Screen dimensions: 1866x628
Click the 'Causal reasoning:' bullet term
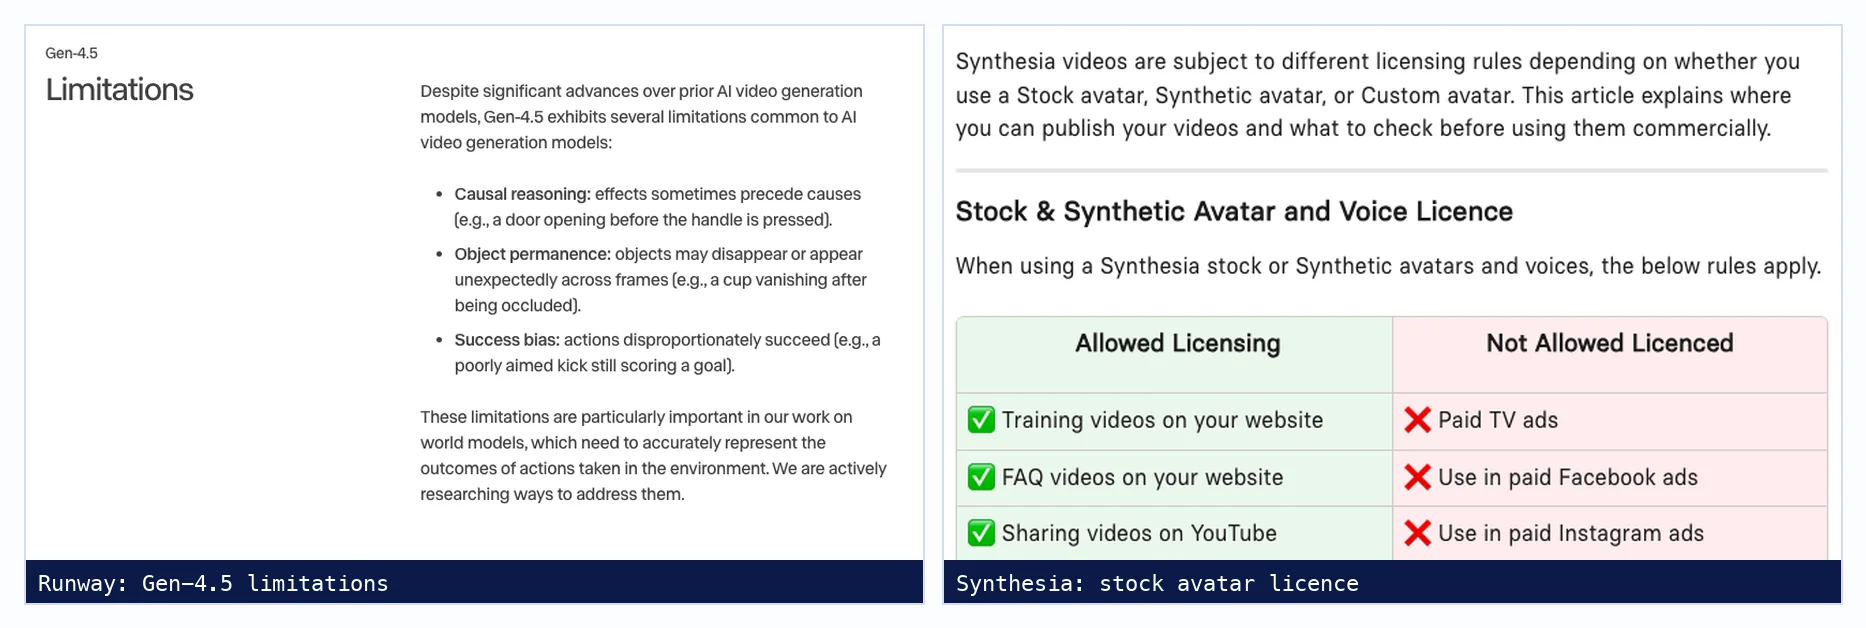[x=522, y=194]
